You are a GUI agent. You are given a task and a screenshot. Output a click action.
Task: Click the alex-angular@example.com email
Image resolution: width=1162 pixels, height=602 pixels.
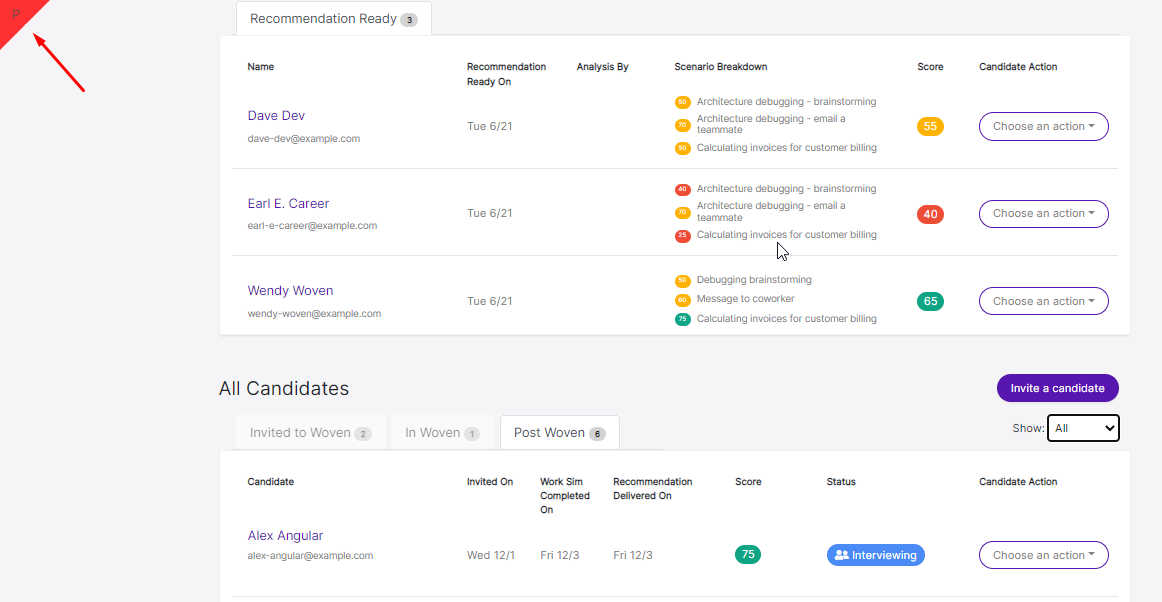coord(310,555)
